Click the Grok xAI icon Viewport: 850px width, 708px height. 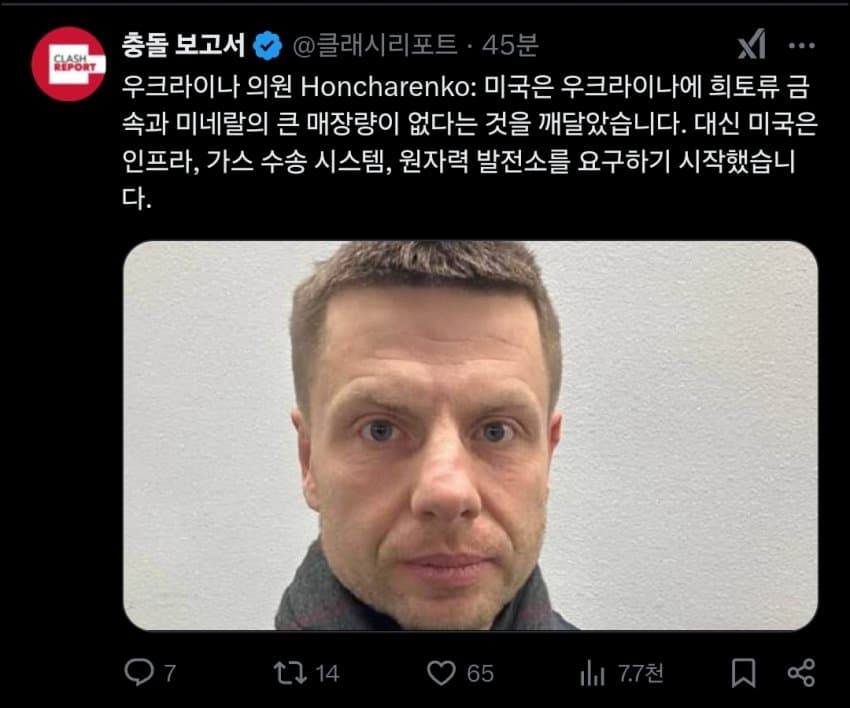click(x=752, y=45)
